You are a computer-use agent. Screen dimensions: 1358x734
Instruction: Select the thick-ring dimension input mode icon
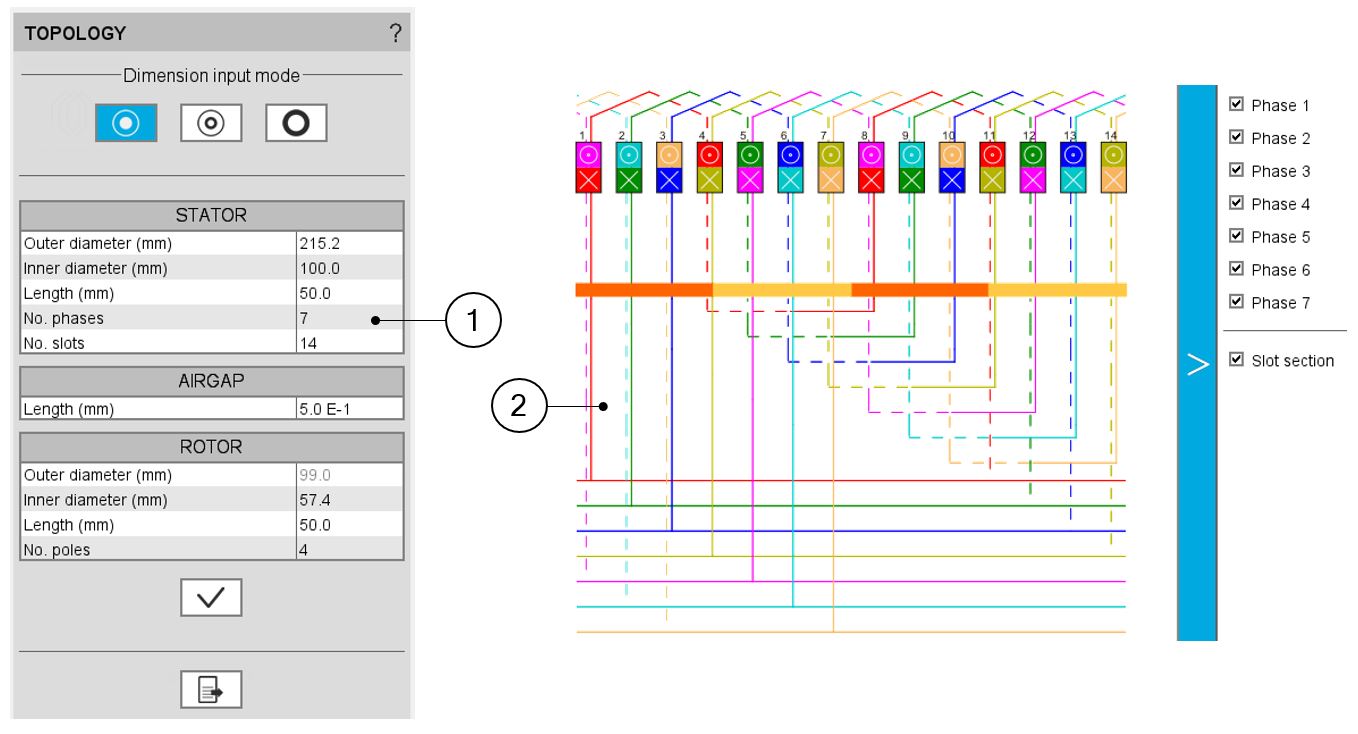tap(296, 123)
